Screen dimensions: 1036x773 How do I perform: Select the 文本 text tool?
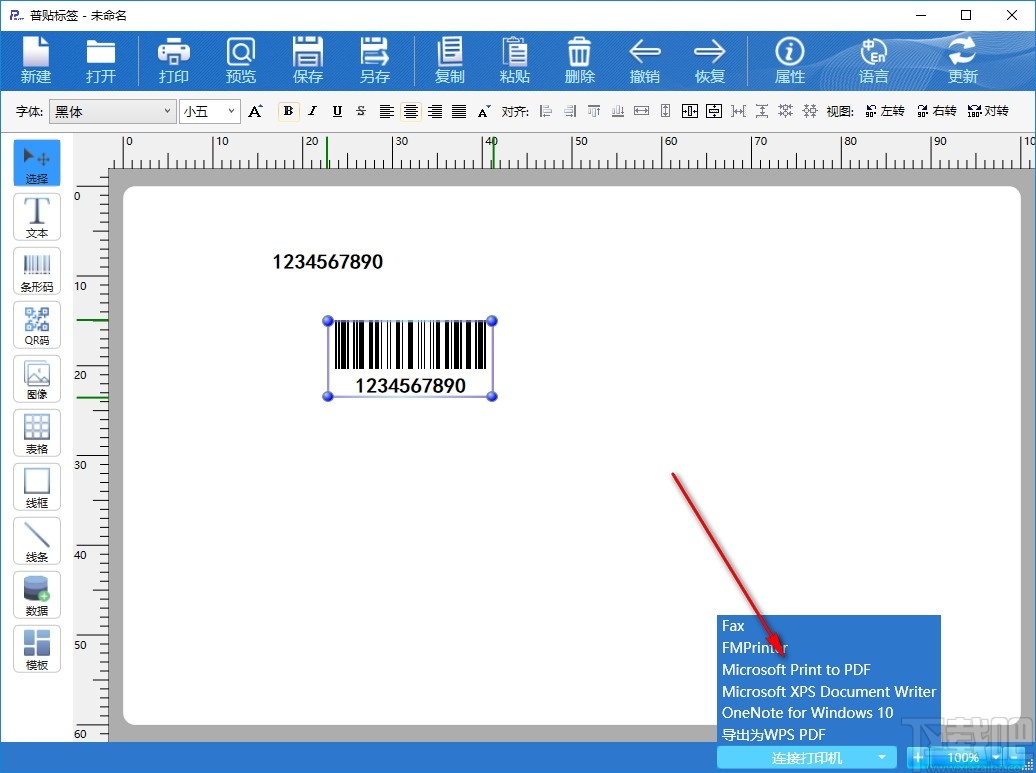pyautogui.click(x=36, y=217)
